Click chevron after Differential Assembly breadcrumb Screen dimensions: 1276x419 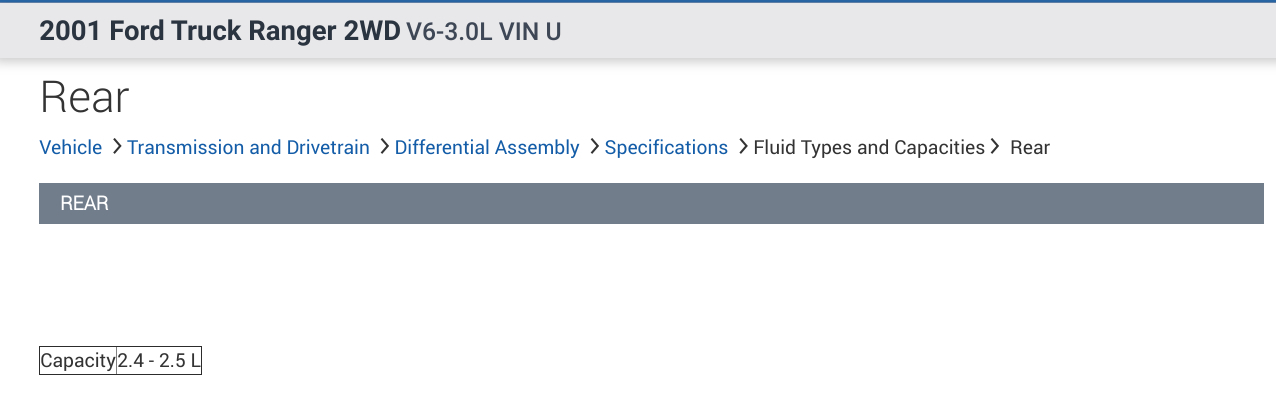(x=595, y=147)
